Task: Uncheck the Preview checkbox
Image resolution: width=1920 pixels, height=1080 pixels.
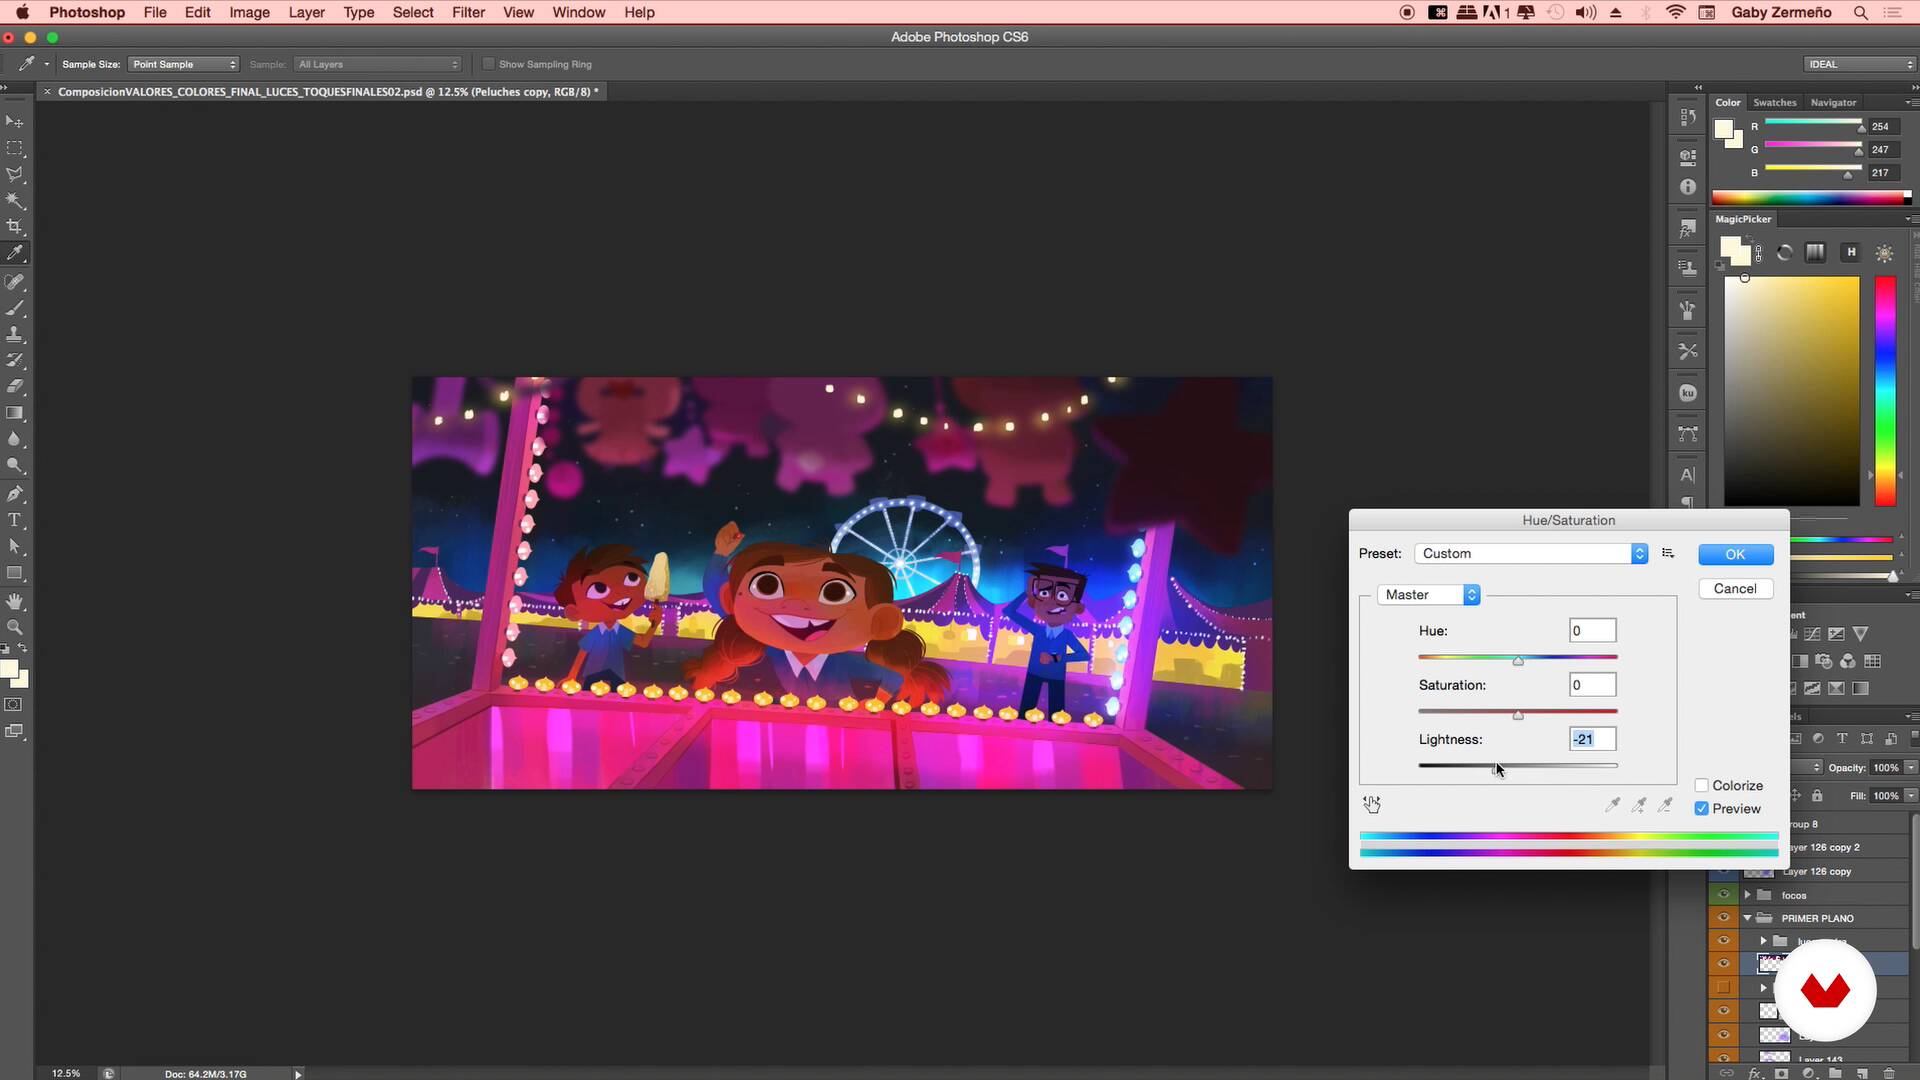Action: [x=1702, y=809]
